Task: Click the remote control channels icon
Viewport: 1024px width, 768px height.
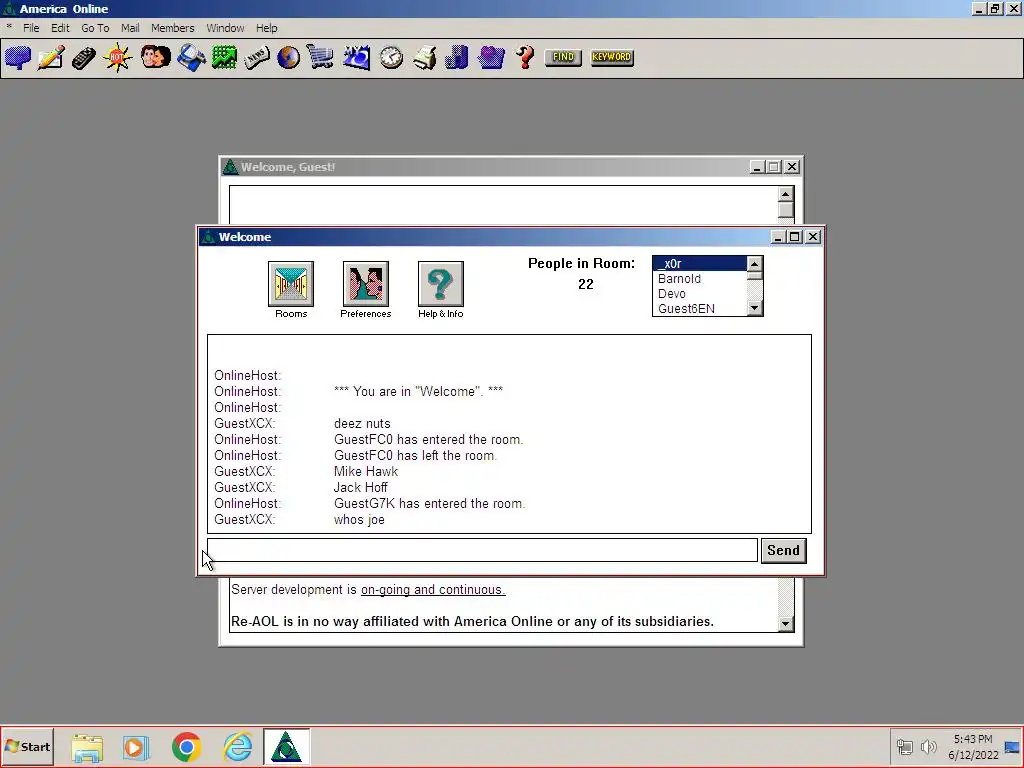Action: (84, 57)
